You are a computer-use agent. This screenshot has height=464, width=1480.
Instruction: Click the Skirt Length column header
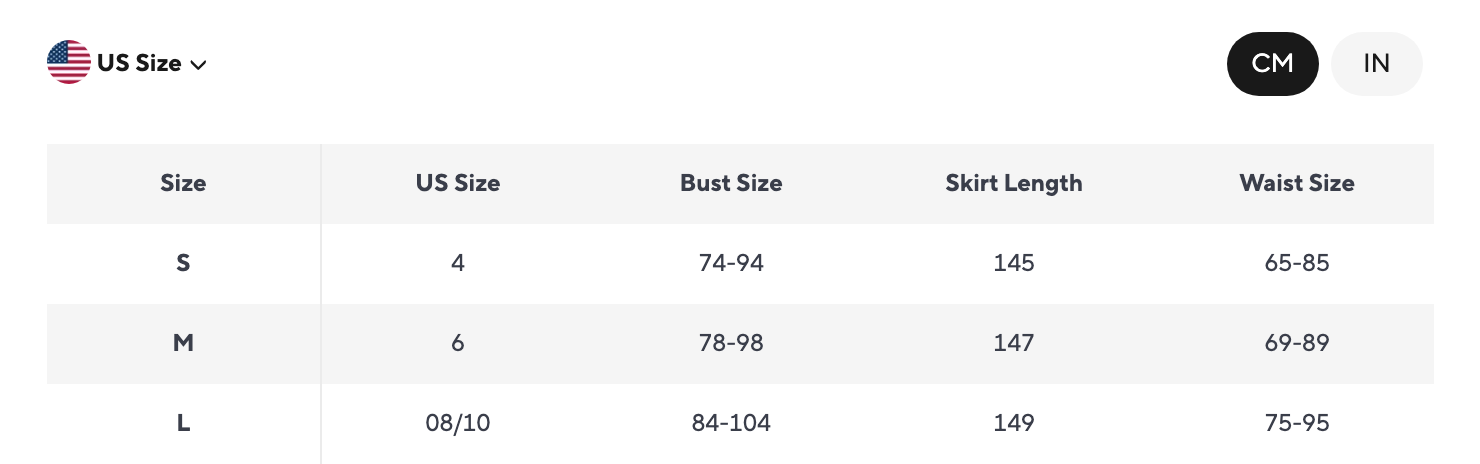(1014, 183)
